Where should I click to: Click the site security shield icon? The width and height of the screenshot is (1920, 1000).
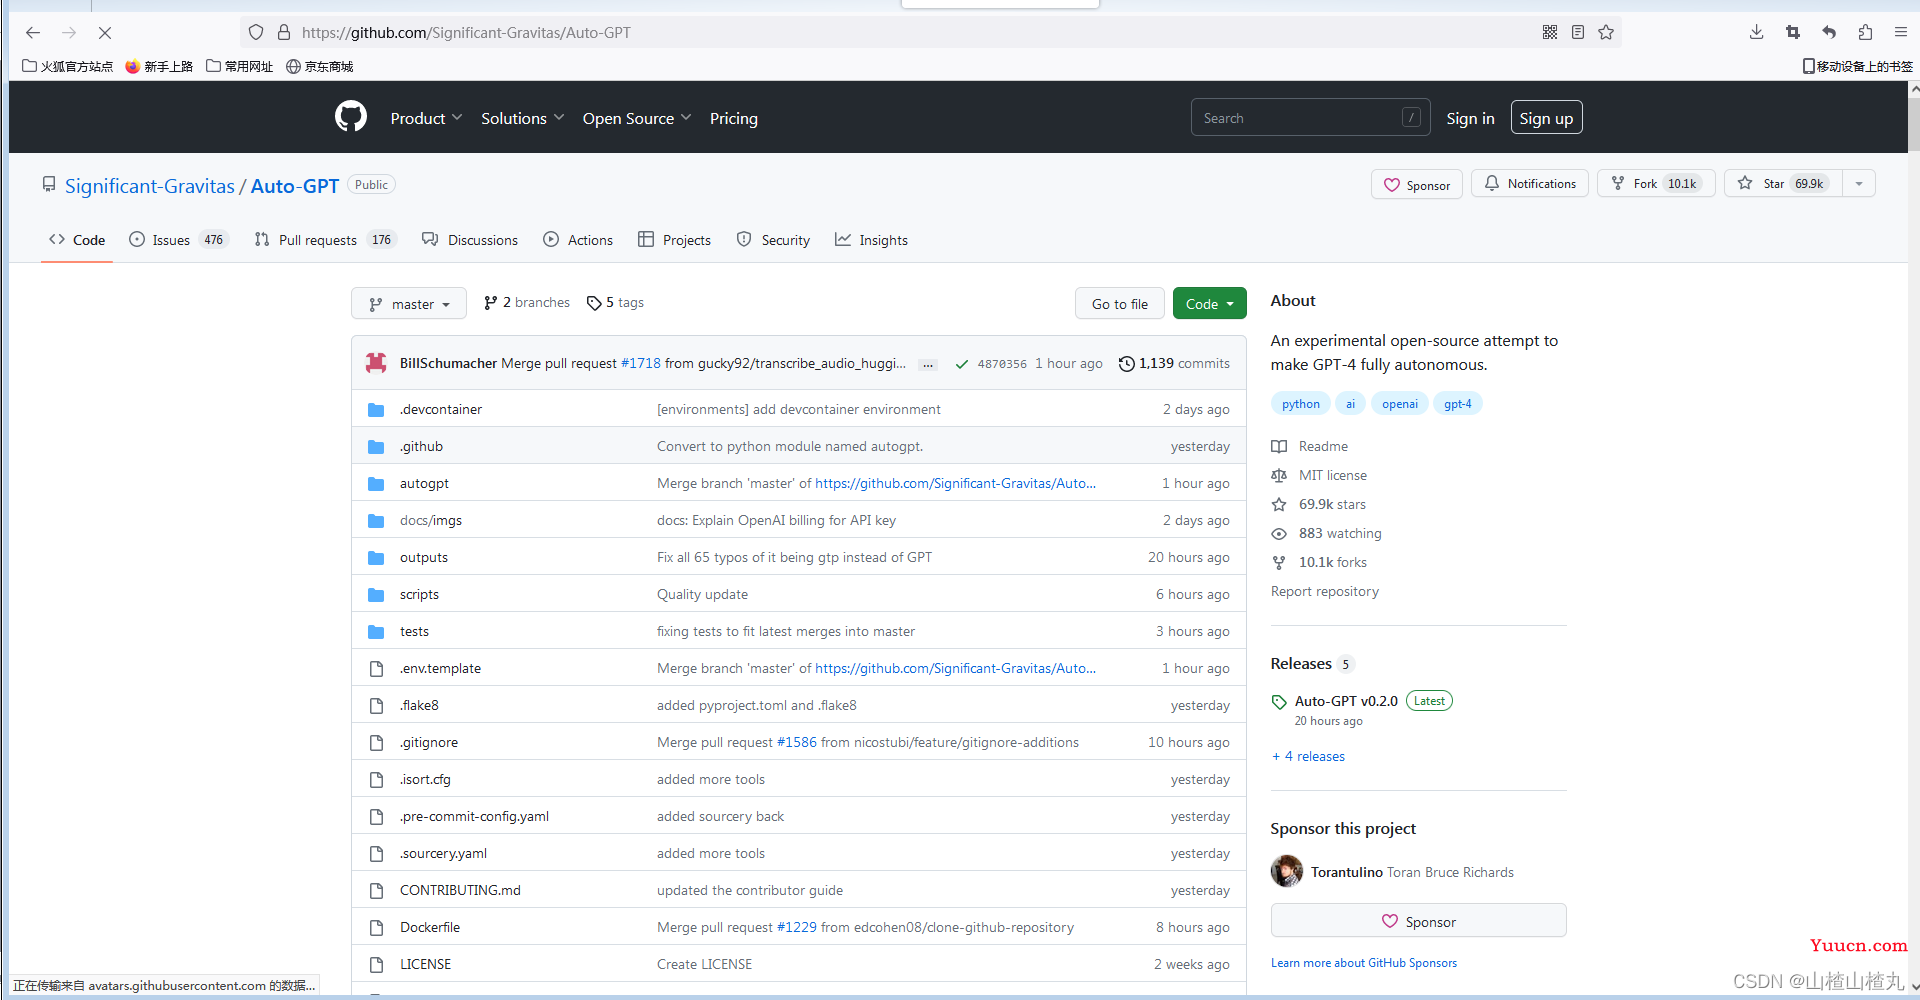point(256,32)
